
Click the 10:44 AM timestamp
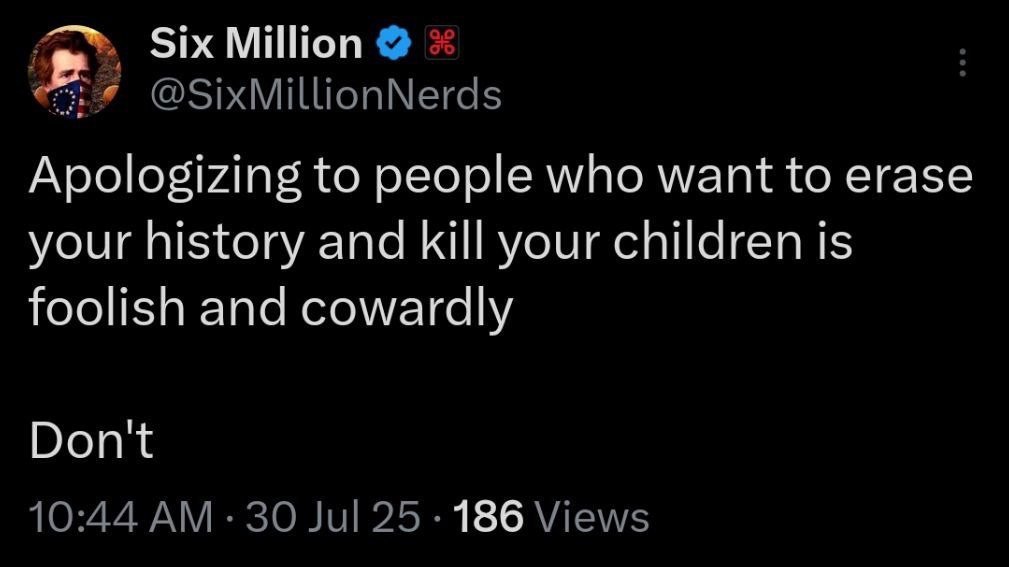pyautogui.click(x=121, y=517)
